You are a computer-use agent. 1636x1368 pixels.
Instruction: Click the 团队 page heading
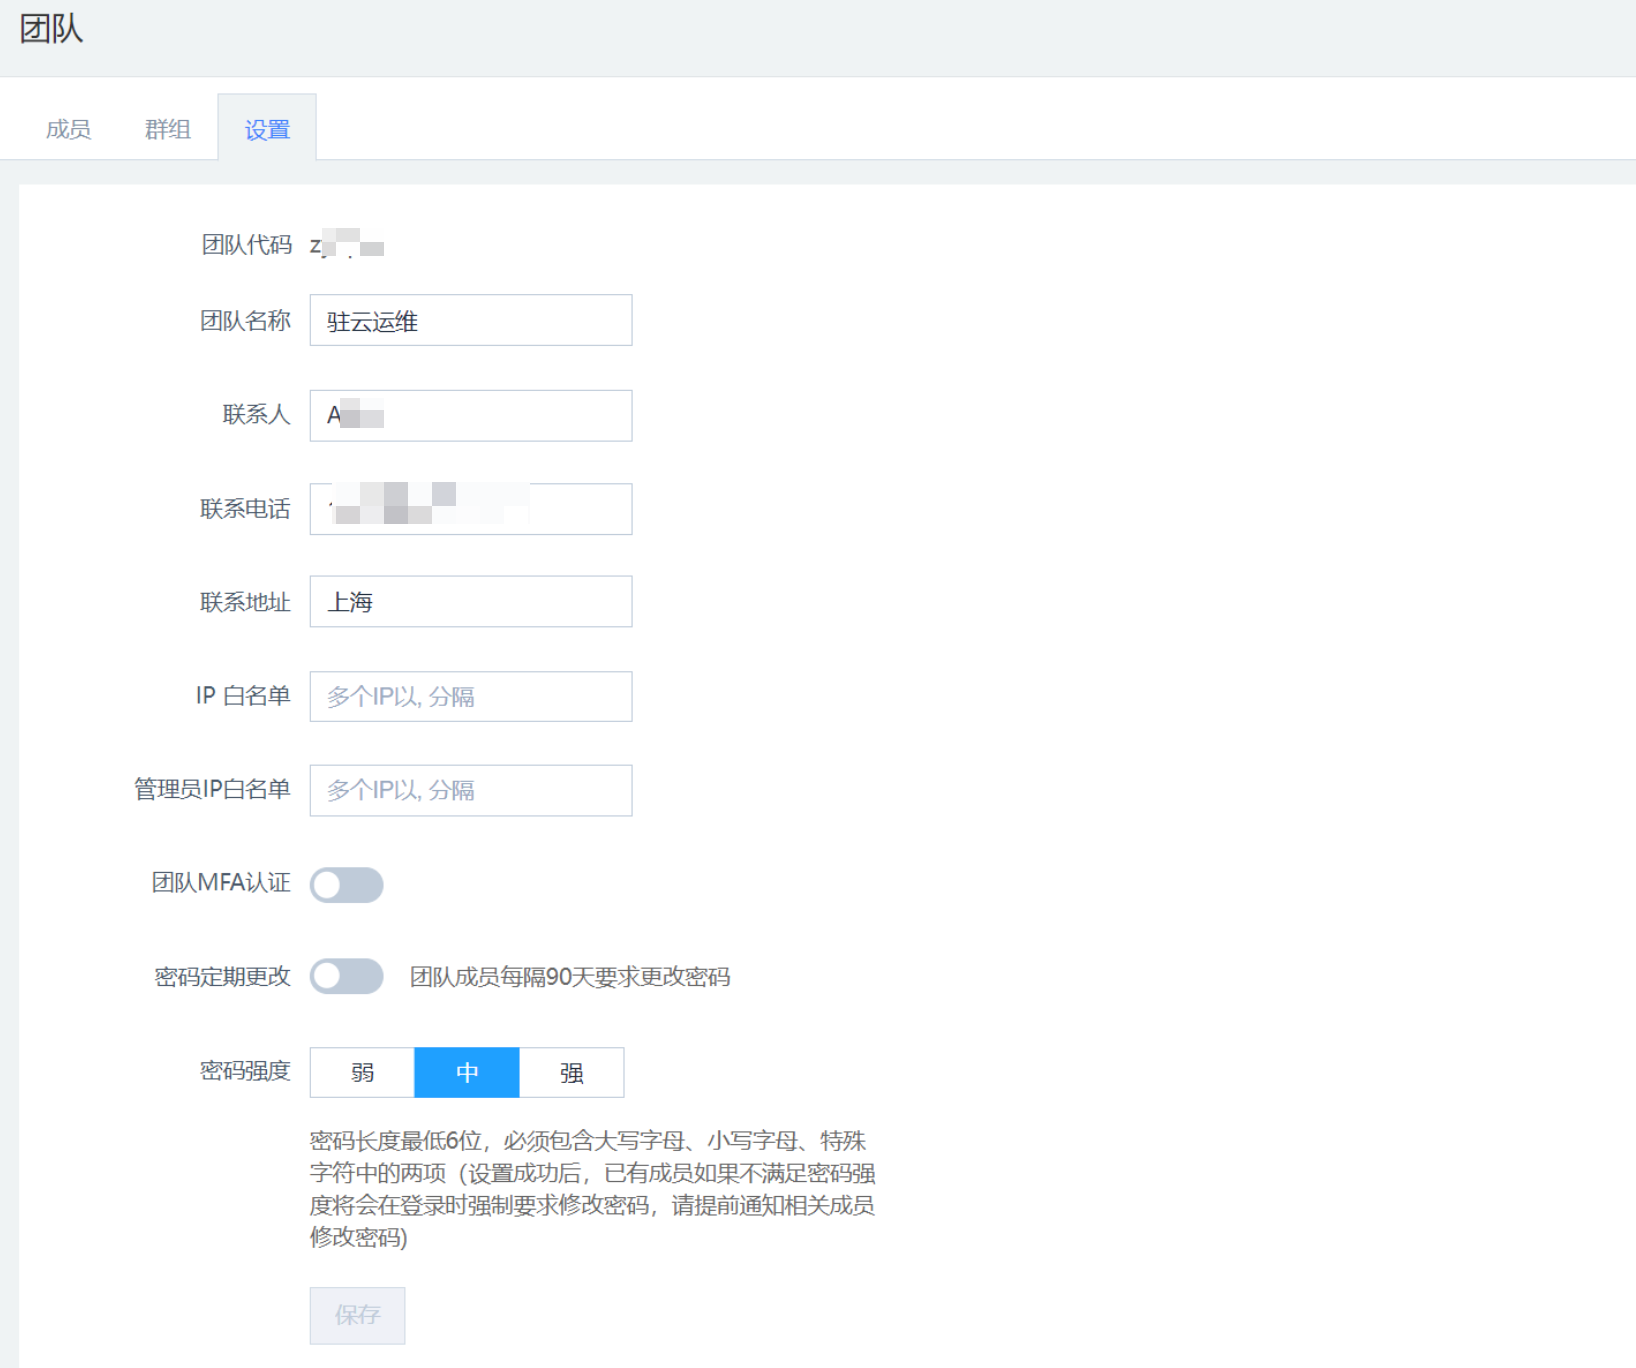51,29
